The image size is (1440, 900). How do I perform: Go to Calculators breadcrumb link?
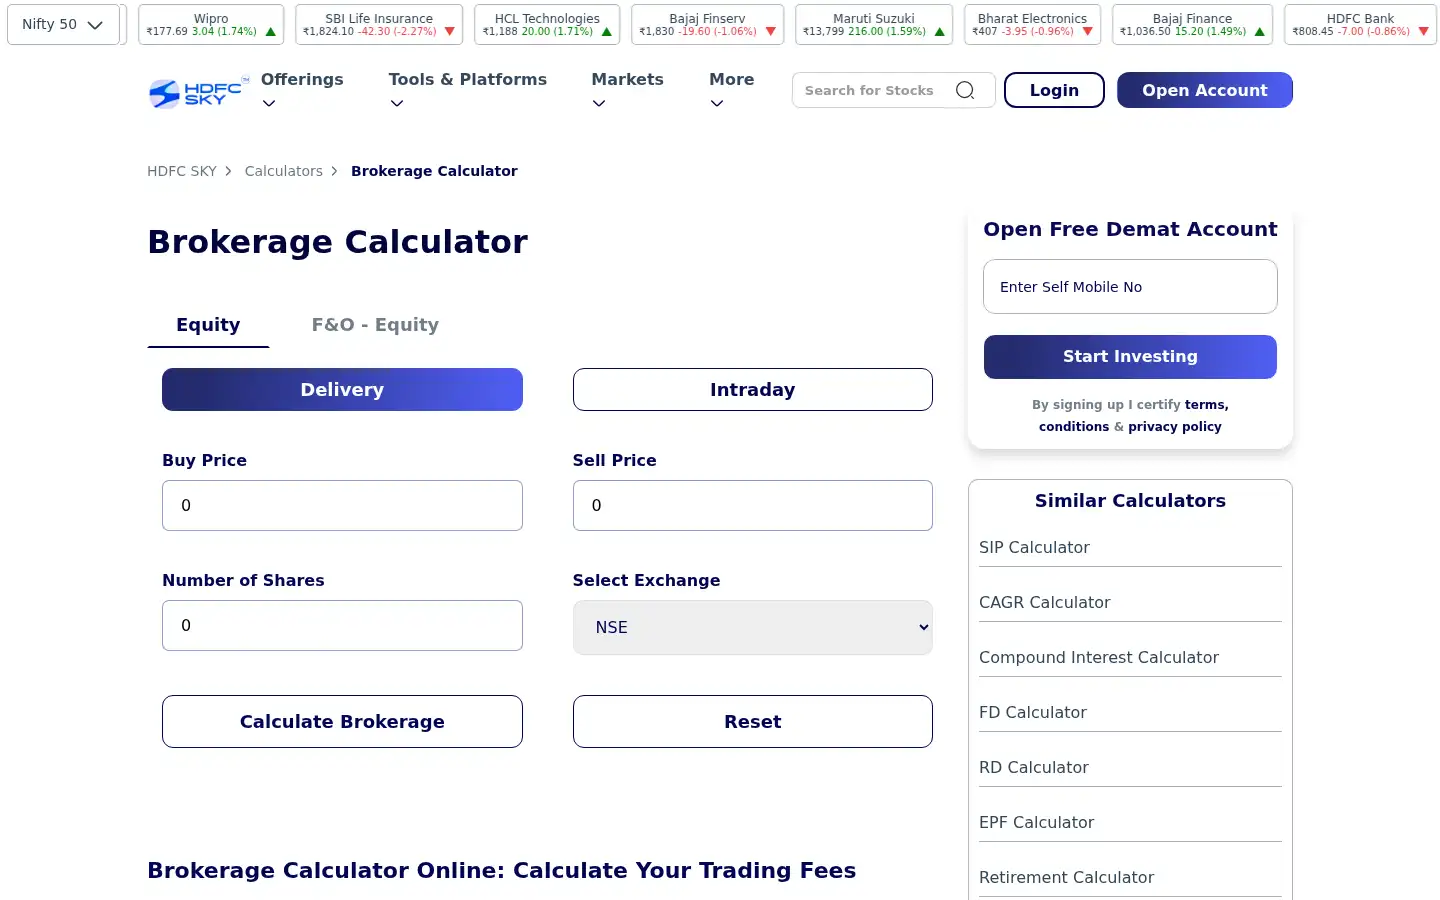[x=284, y=171]
